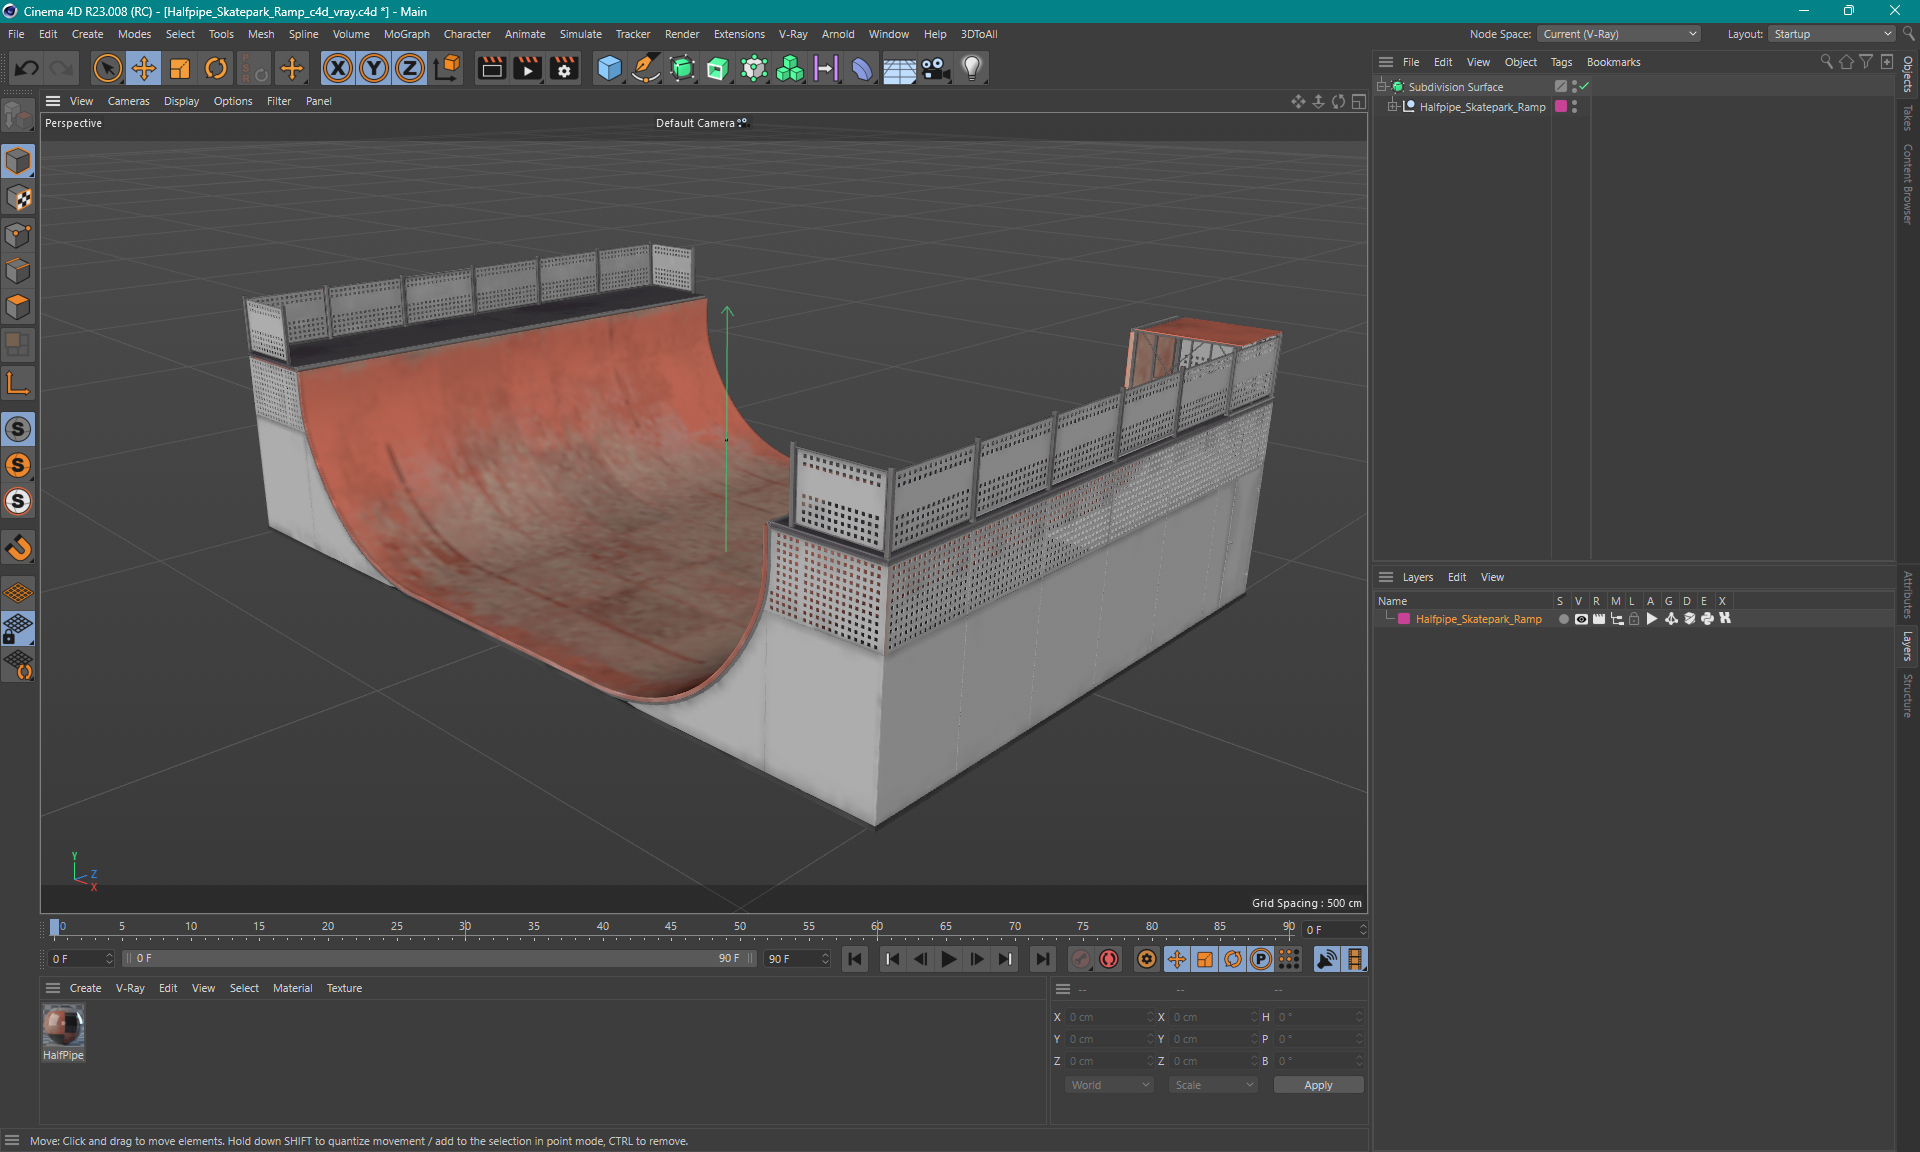Toggle Halfpipe layer lock icon
The width and height of the screenshot is (1920, 1152).
coord(1634,619)
